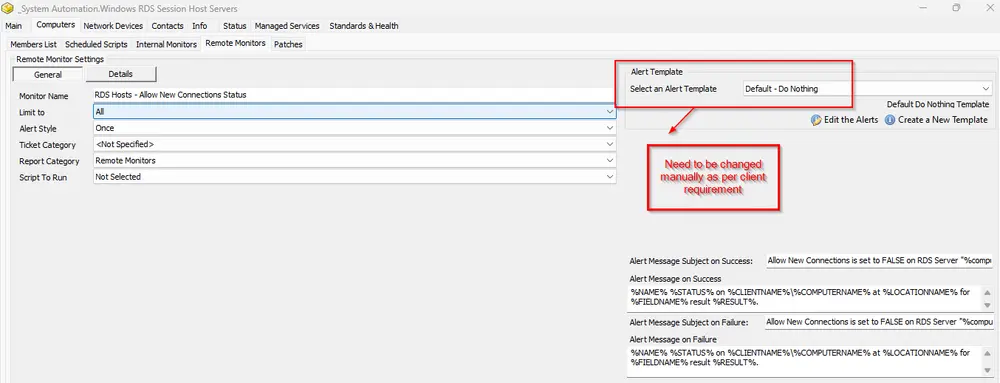Image resolution: width=1000 pixels, height=383 pixels.
Task: Click the Edit the Alerts link
Action: 851,120
